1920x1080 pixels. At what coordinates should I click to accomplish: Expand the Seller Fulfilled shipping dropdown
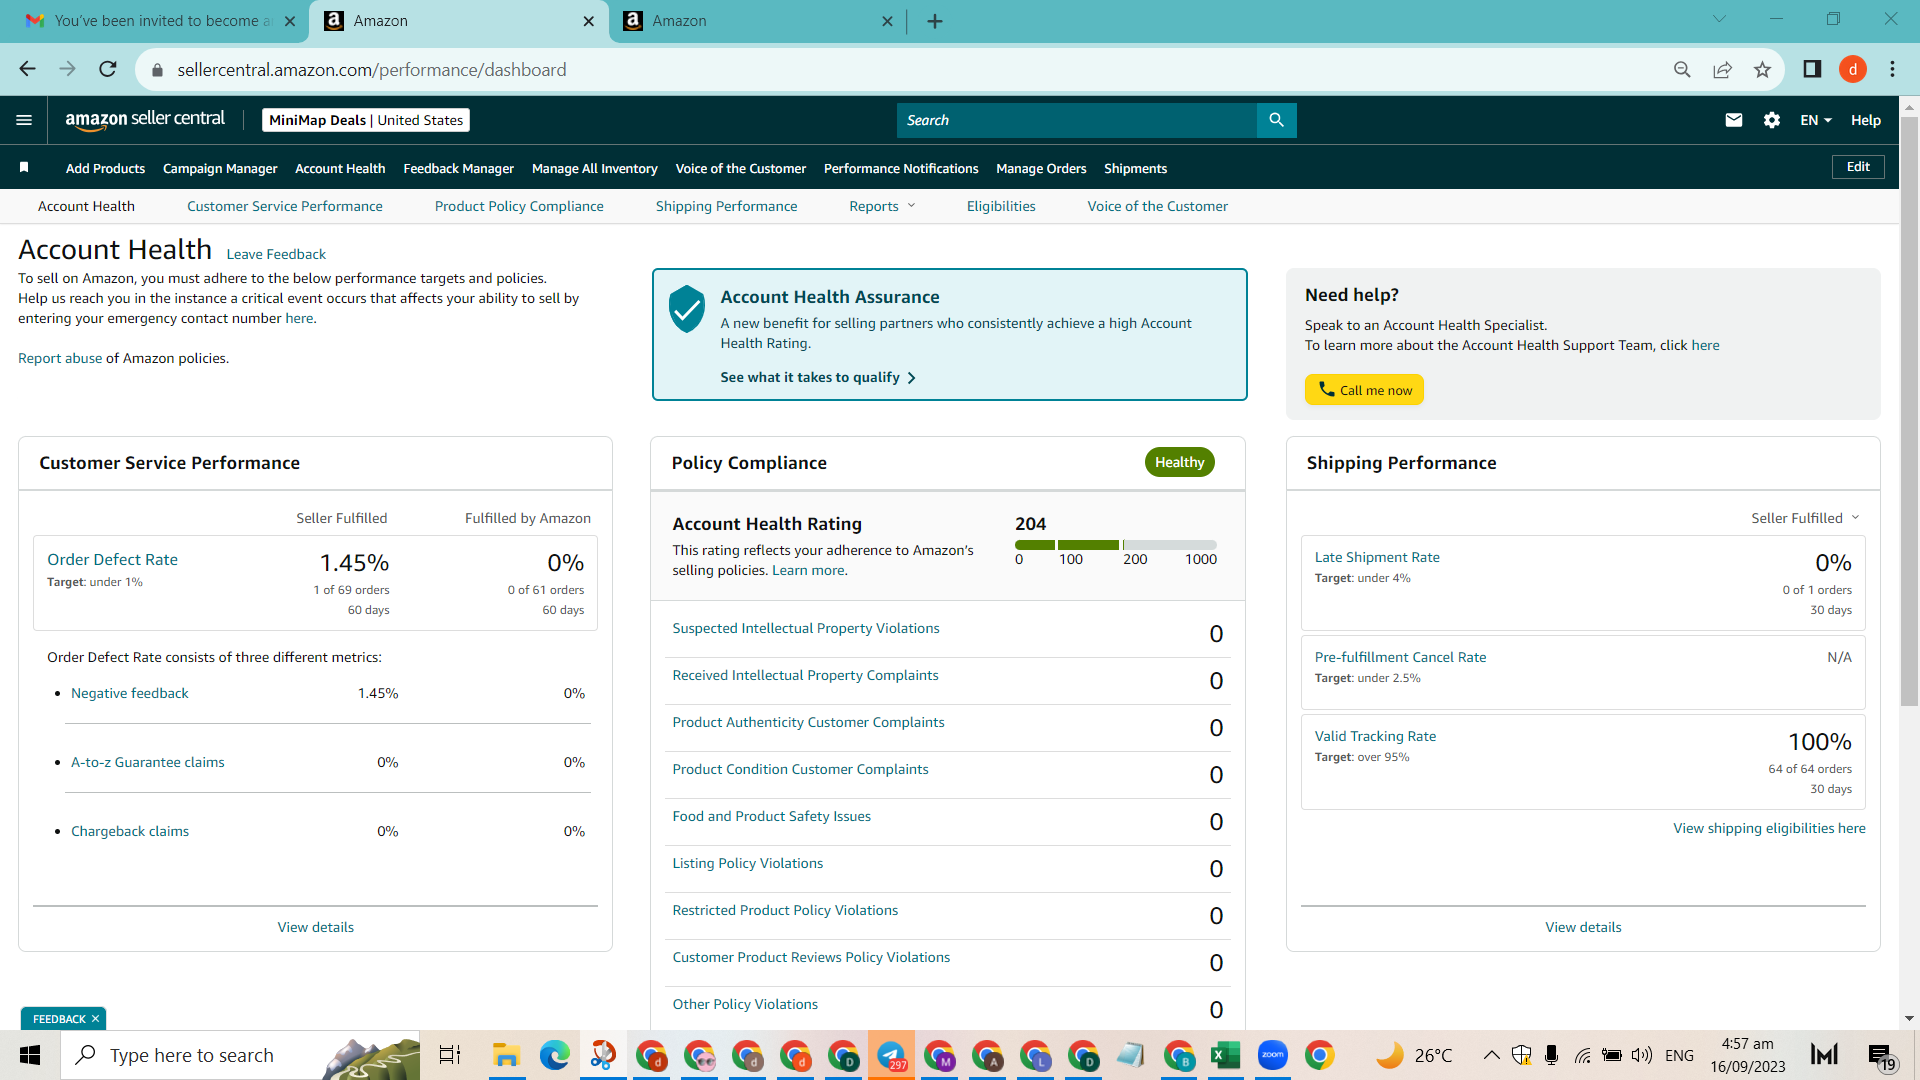click(x=1805, y=518)
